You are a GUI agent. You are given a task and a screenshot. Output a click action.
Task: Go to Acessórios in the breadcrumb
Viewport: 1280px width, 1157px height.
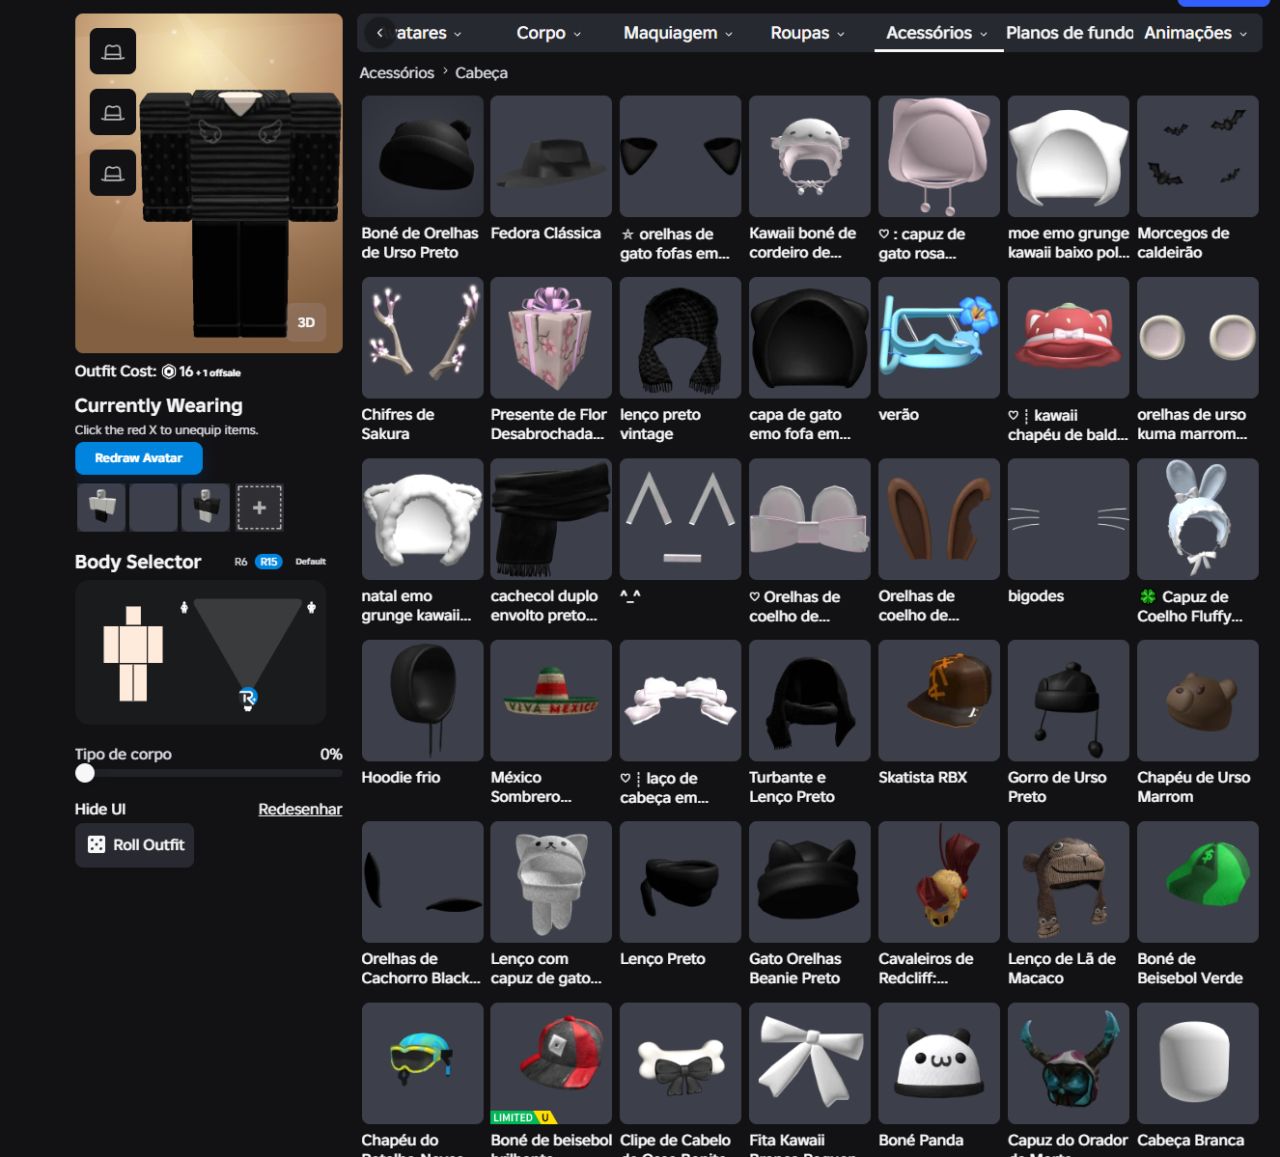(x=397, y=73)
